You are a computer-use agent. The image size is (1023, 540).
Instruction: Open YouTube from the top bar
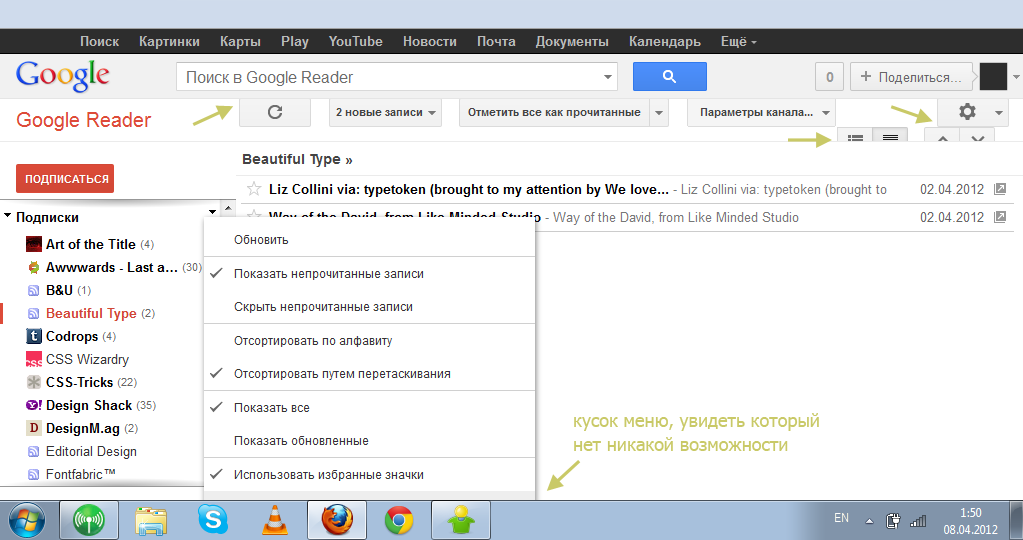coord(356,41)
